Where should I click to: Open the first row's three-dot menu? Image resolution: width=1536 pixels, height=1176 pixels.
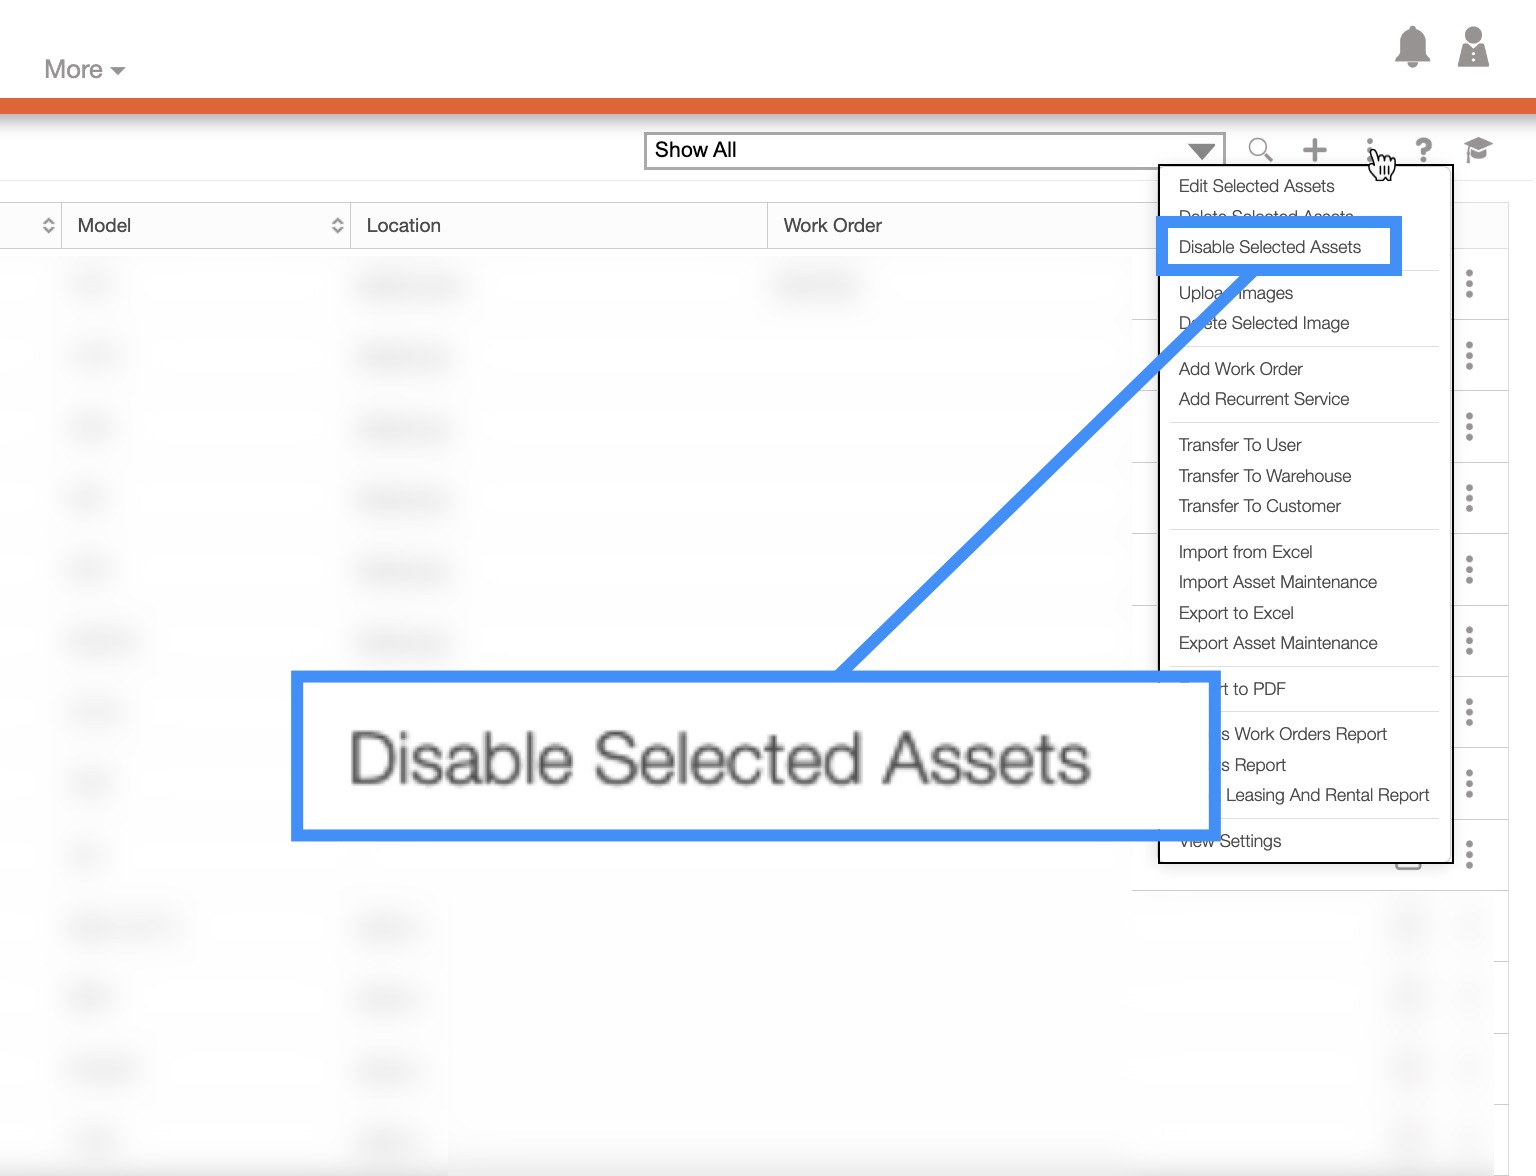tap(1469, 283)
